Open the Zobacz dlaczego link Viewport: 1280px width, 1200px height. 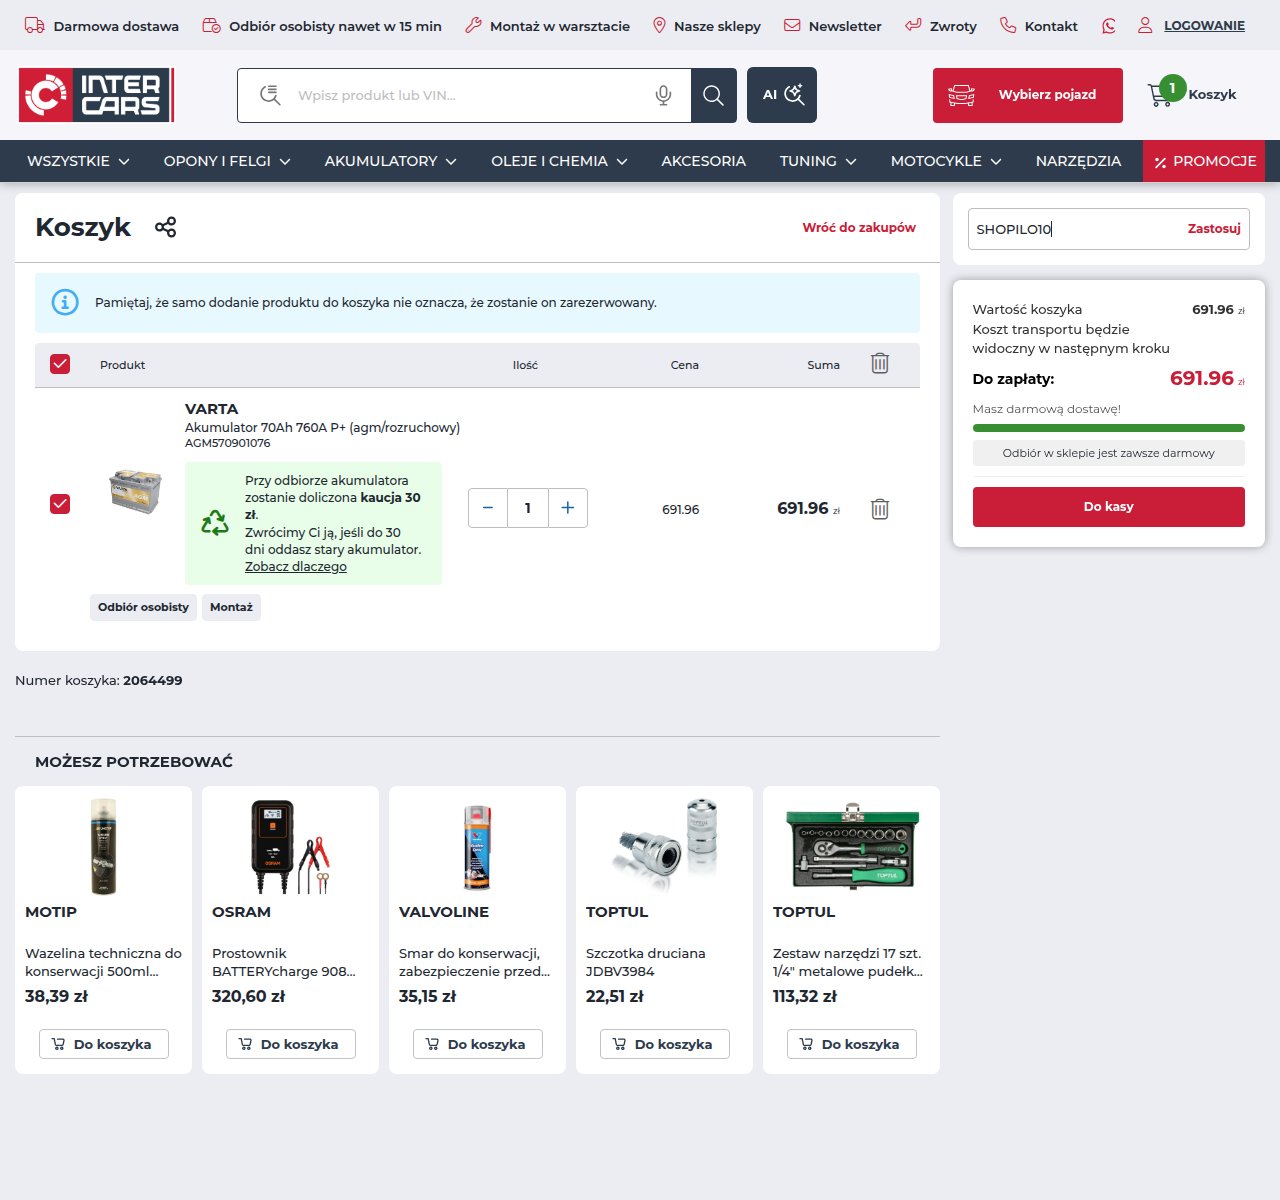pyautogui.click(x=296, y=567)
